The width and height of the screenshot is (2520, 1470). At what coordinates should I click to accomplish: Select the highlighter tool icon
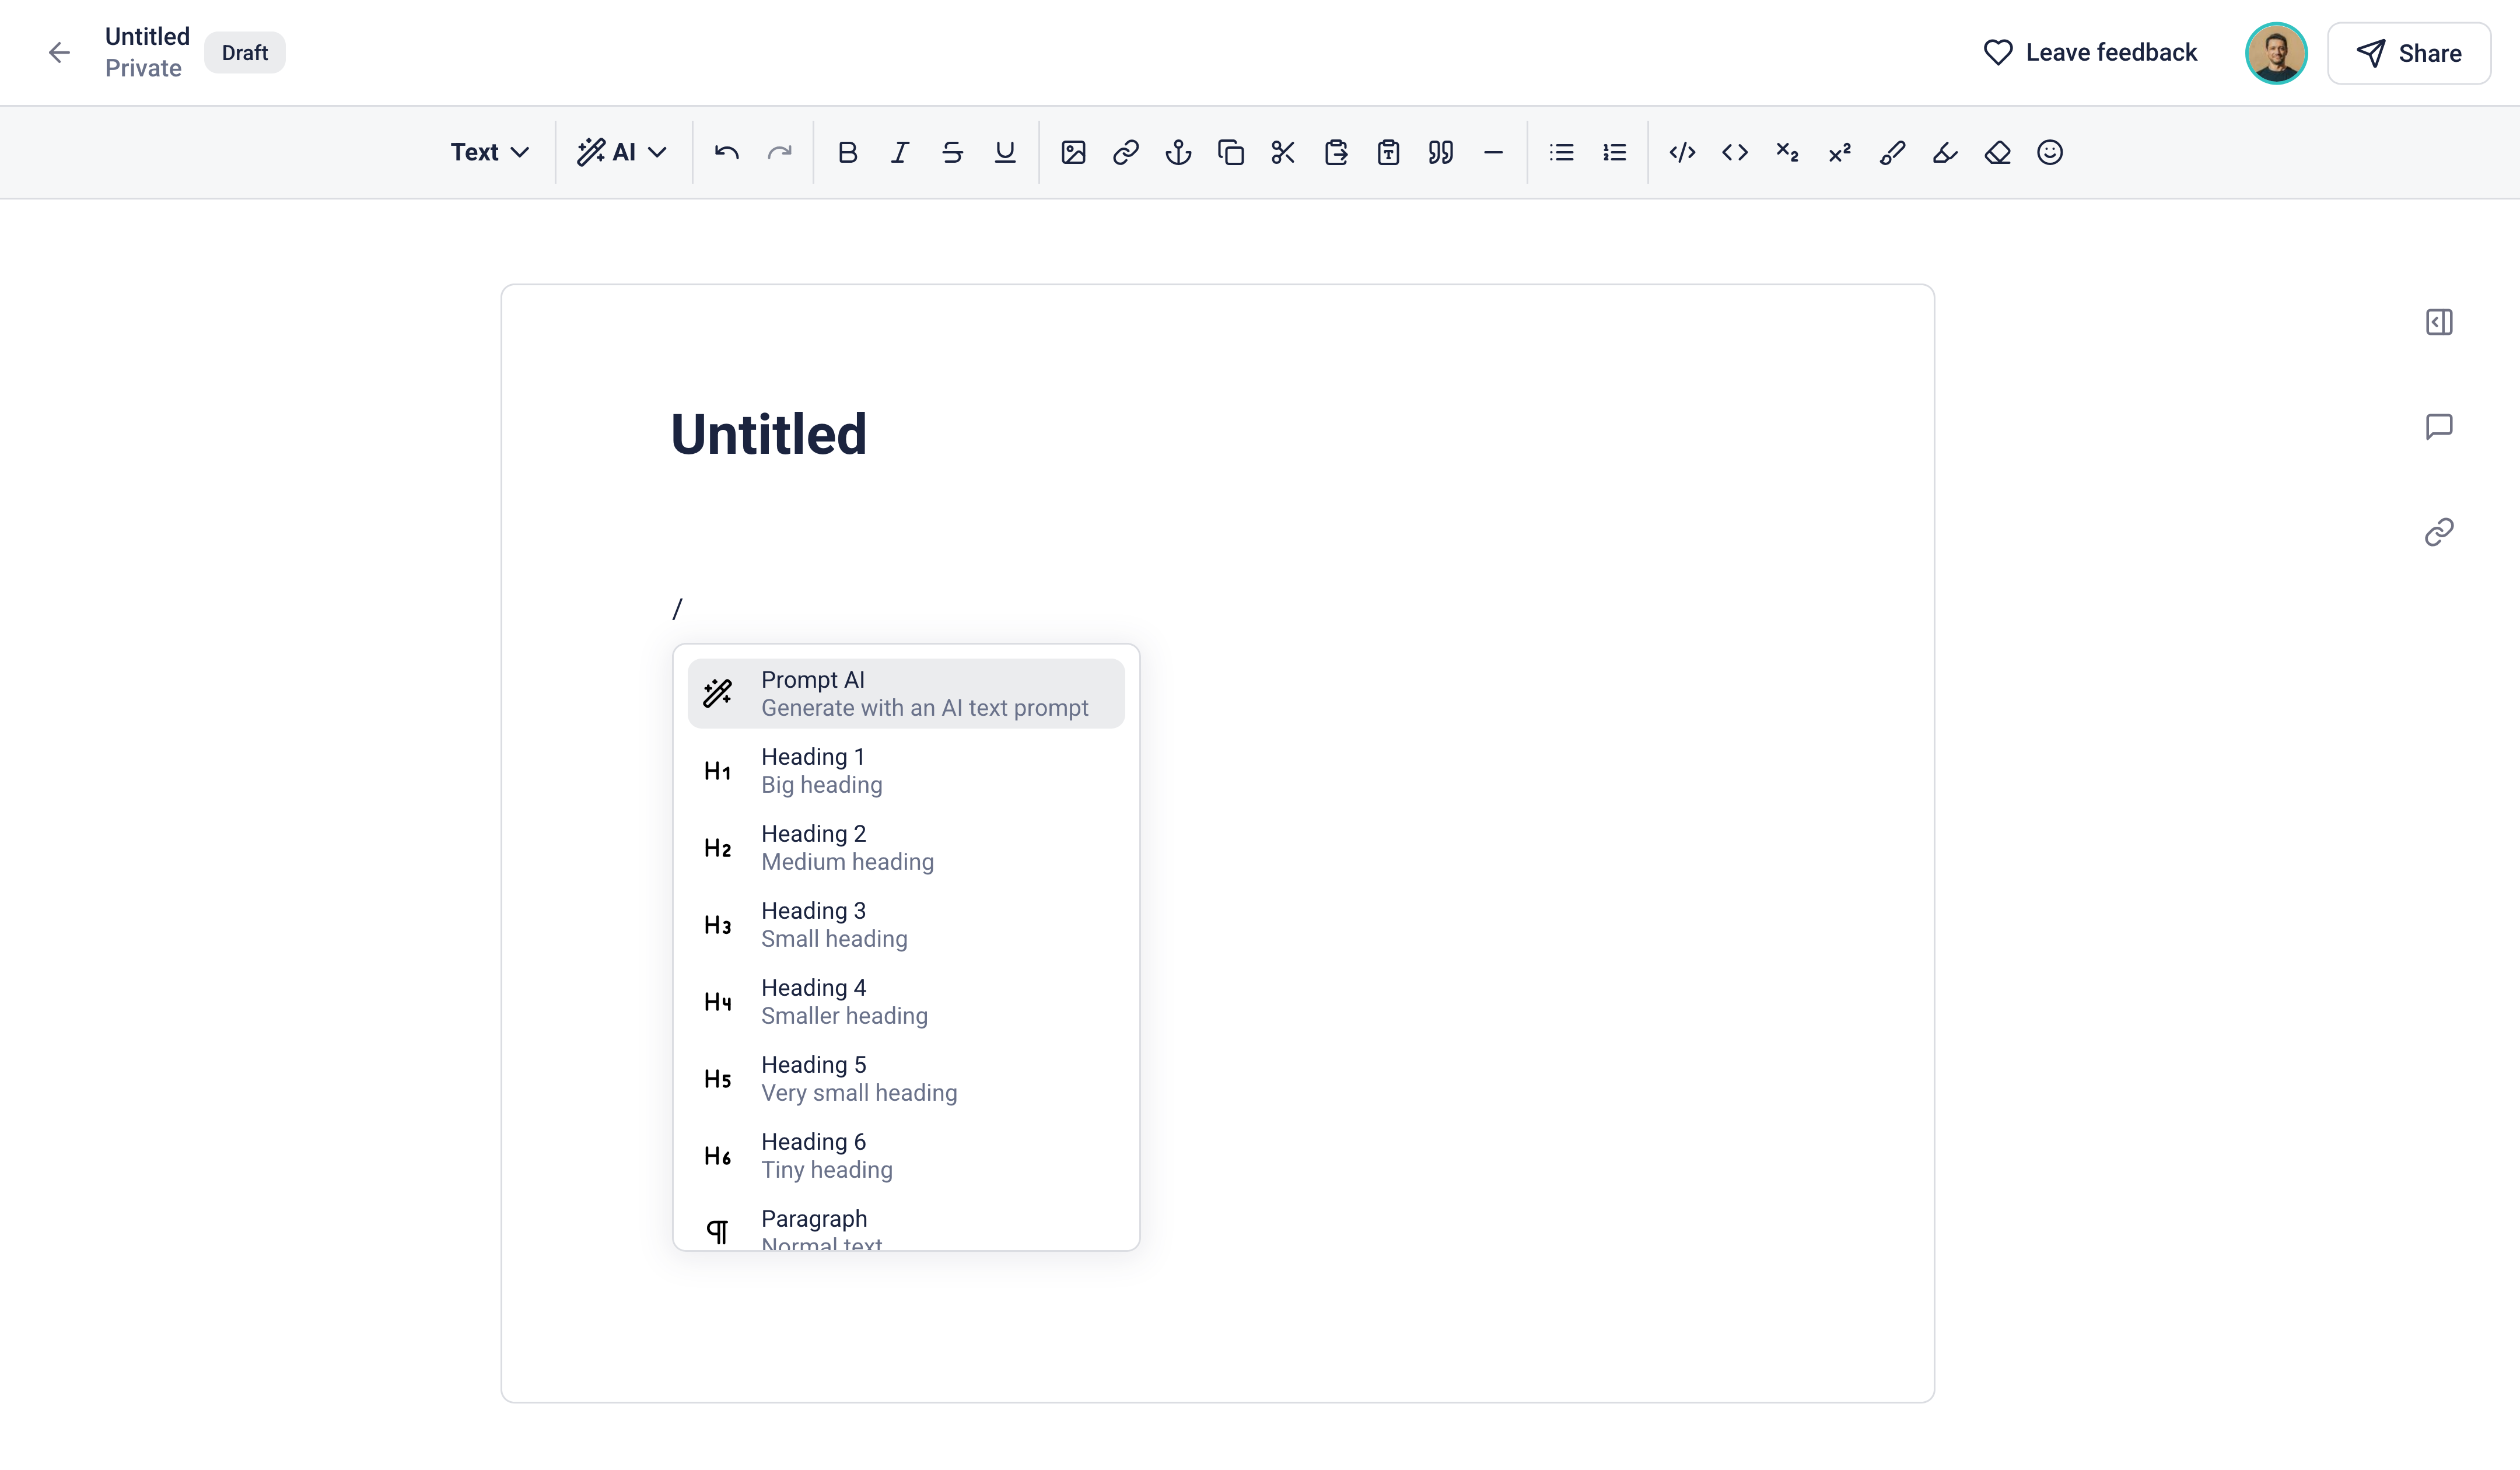[x=1944, y=152]
